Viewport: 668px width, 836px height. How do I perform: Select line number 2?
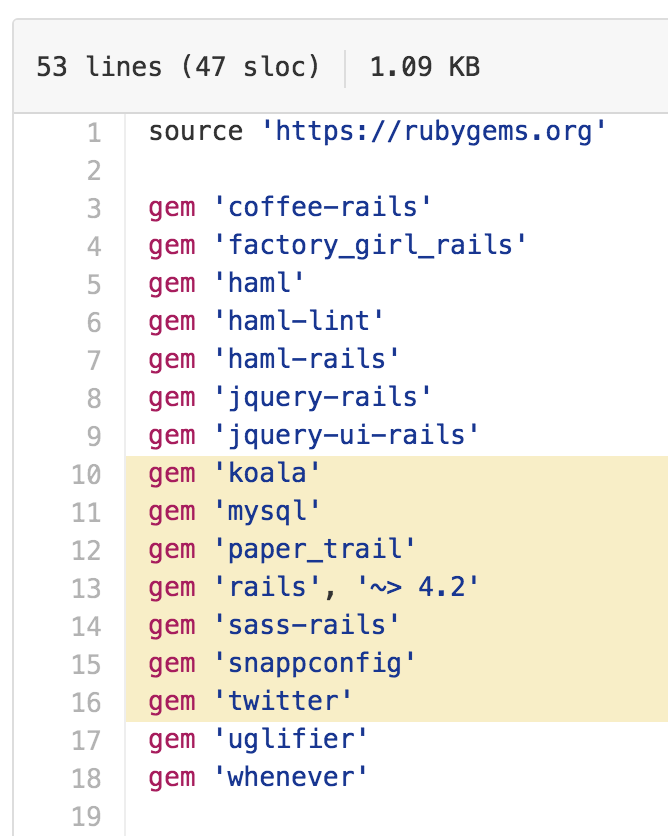(x=94, y=171)
